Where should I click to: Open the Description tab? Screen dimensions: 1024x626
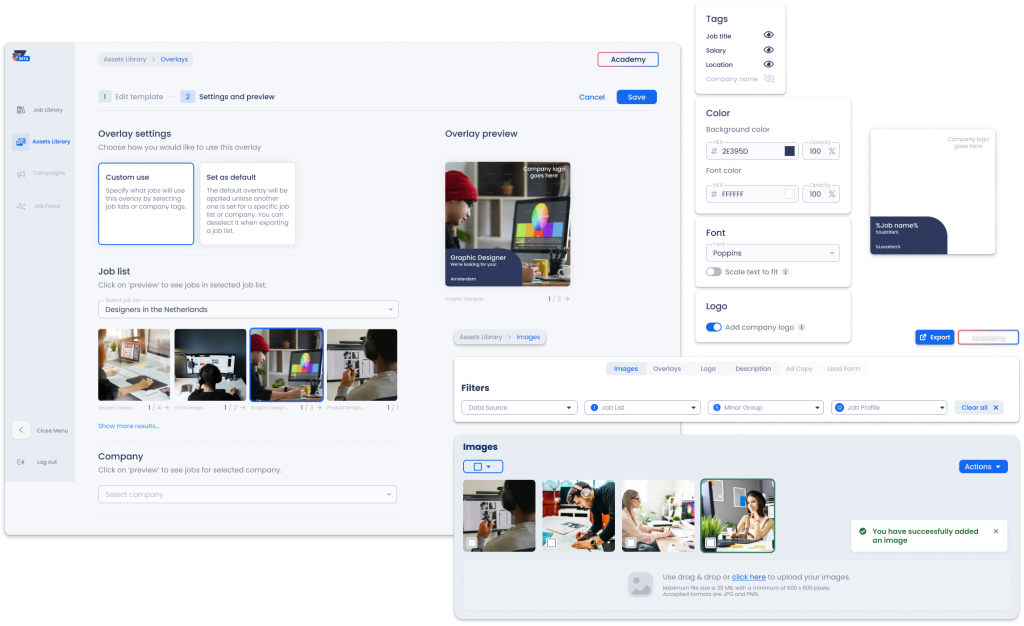coord(753,369)
